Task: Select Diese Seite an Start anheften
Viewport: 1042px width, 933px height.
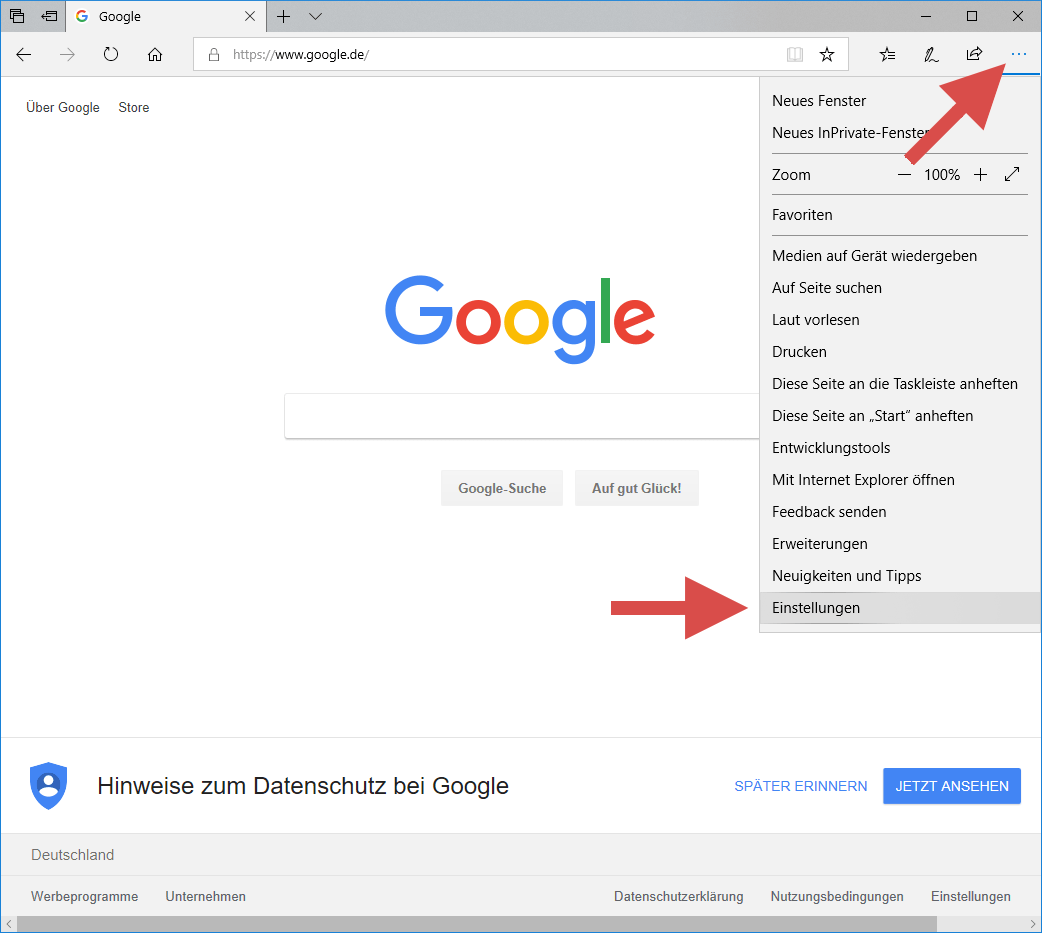Action: [900, 416]
